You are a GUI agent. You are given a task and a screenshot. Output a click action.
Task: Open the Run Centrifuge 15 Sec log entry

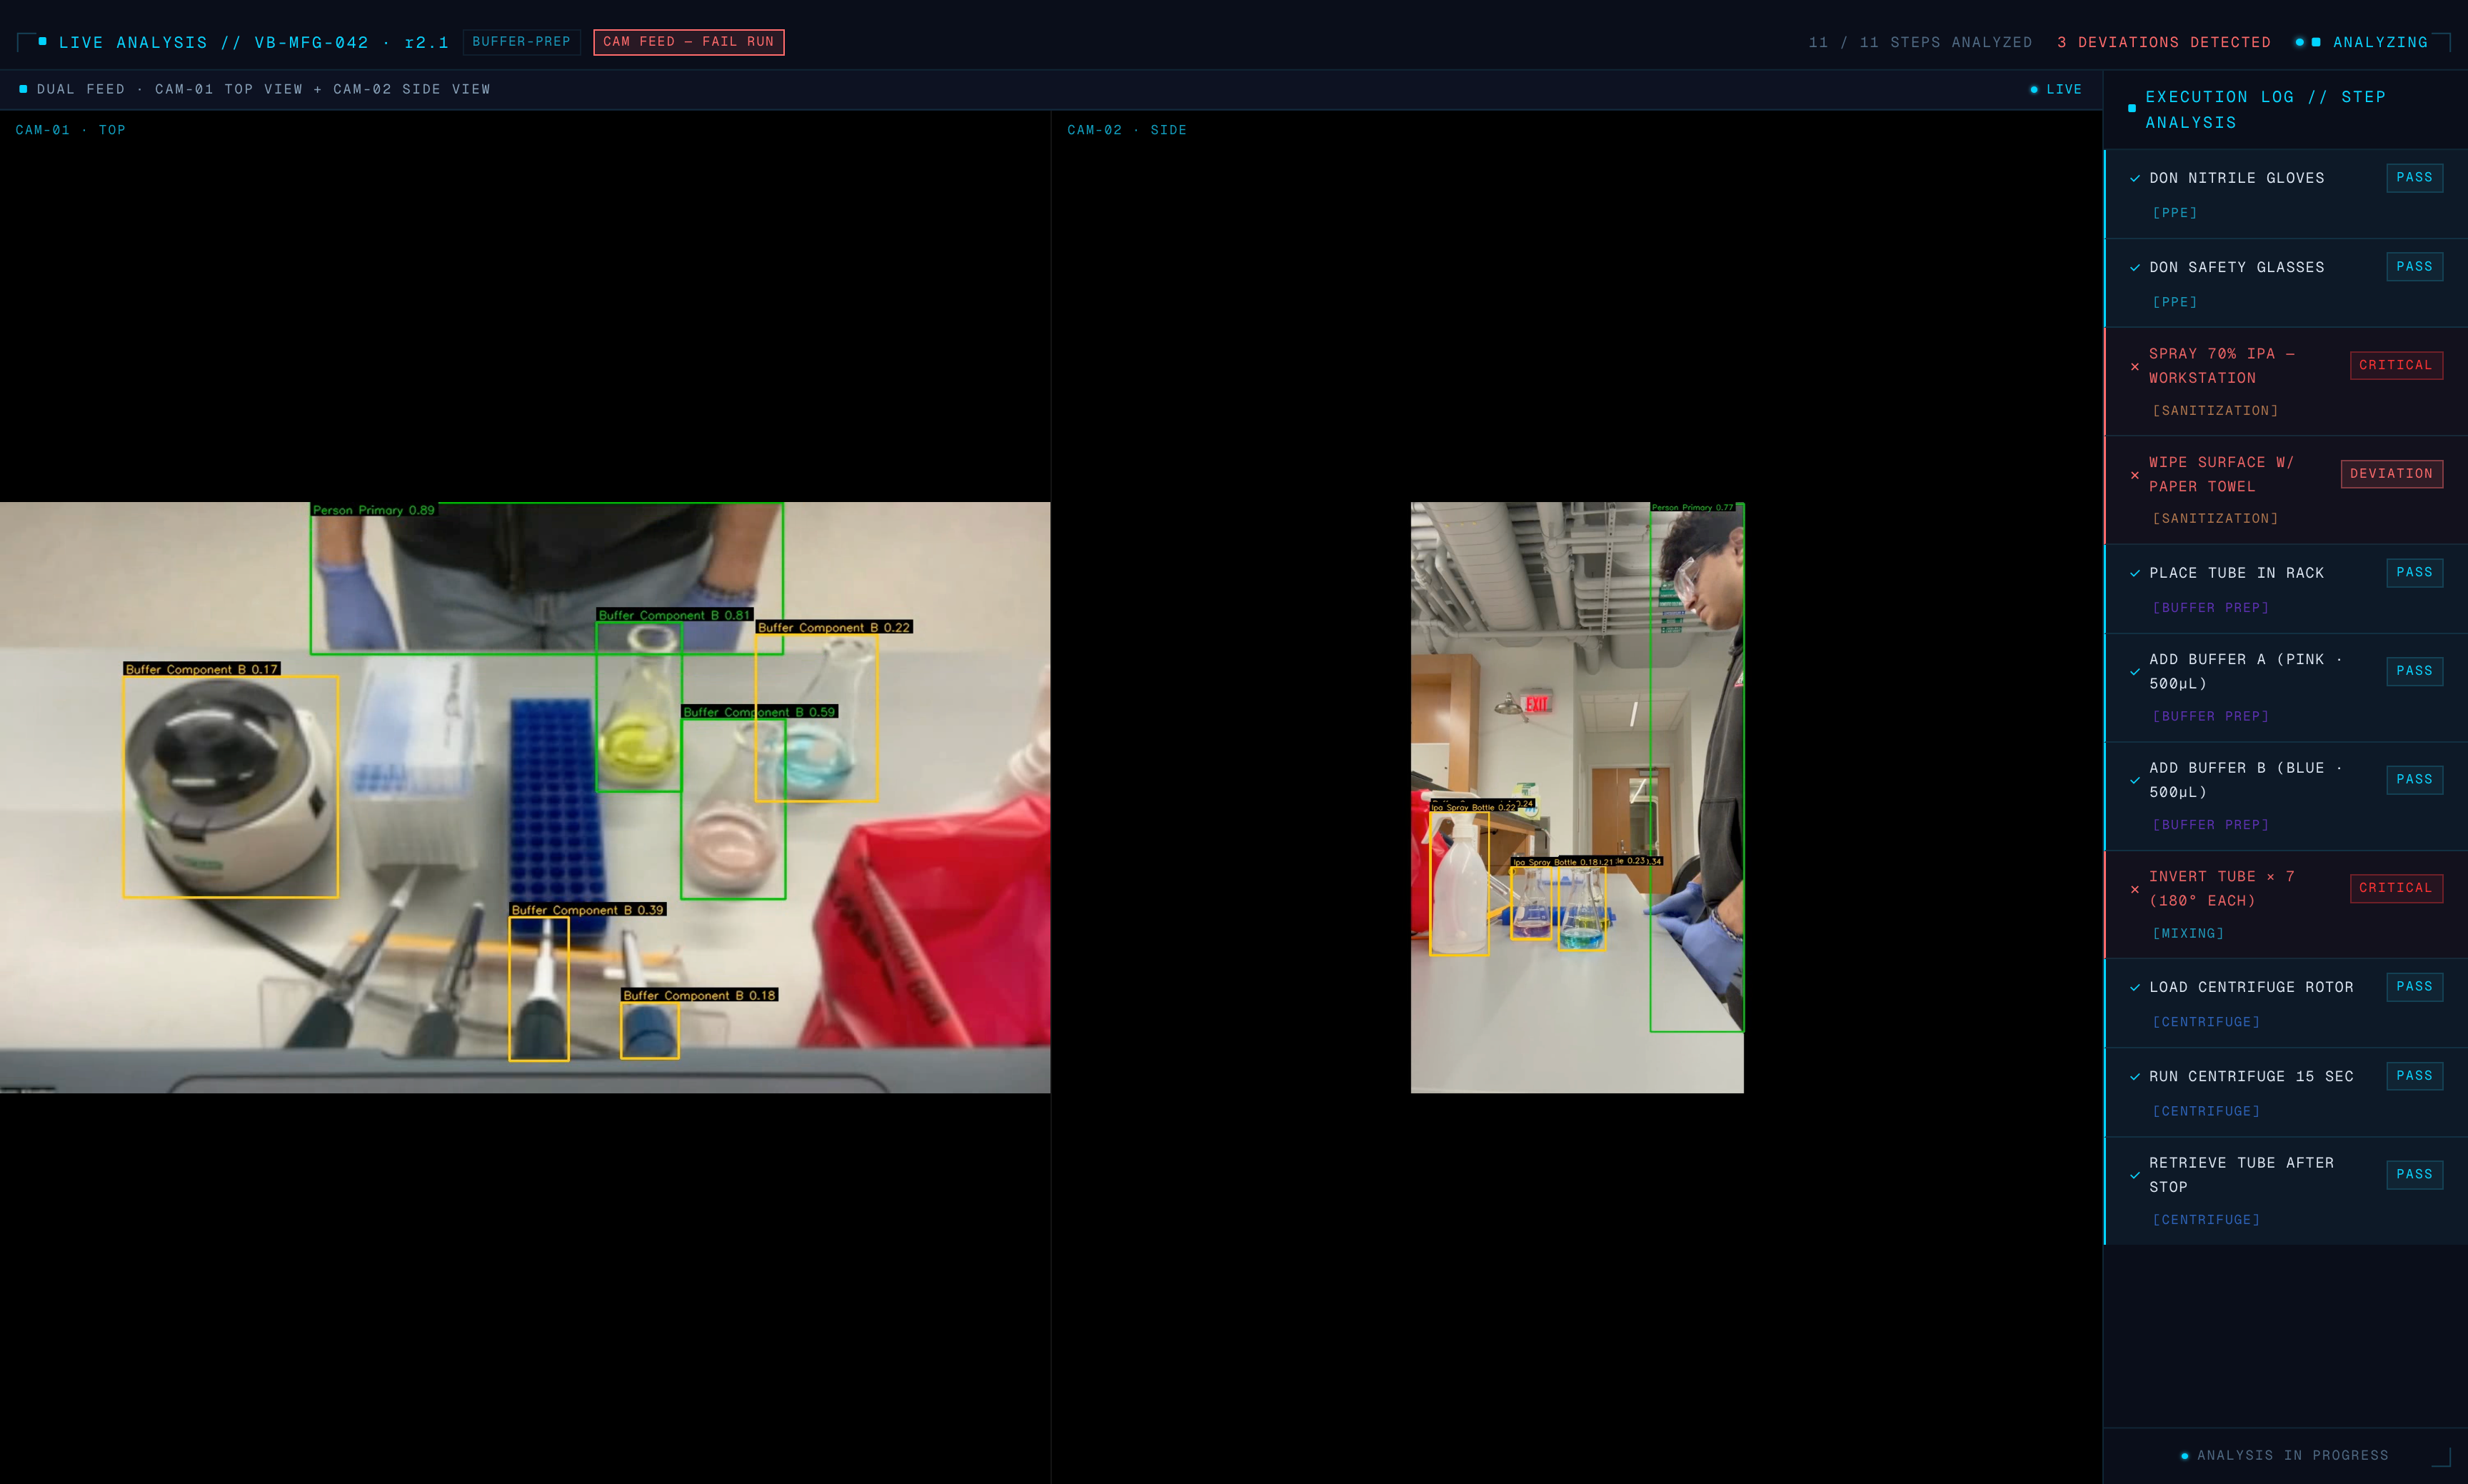(2251, 1077)
